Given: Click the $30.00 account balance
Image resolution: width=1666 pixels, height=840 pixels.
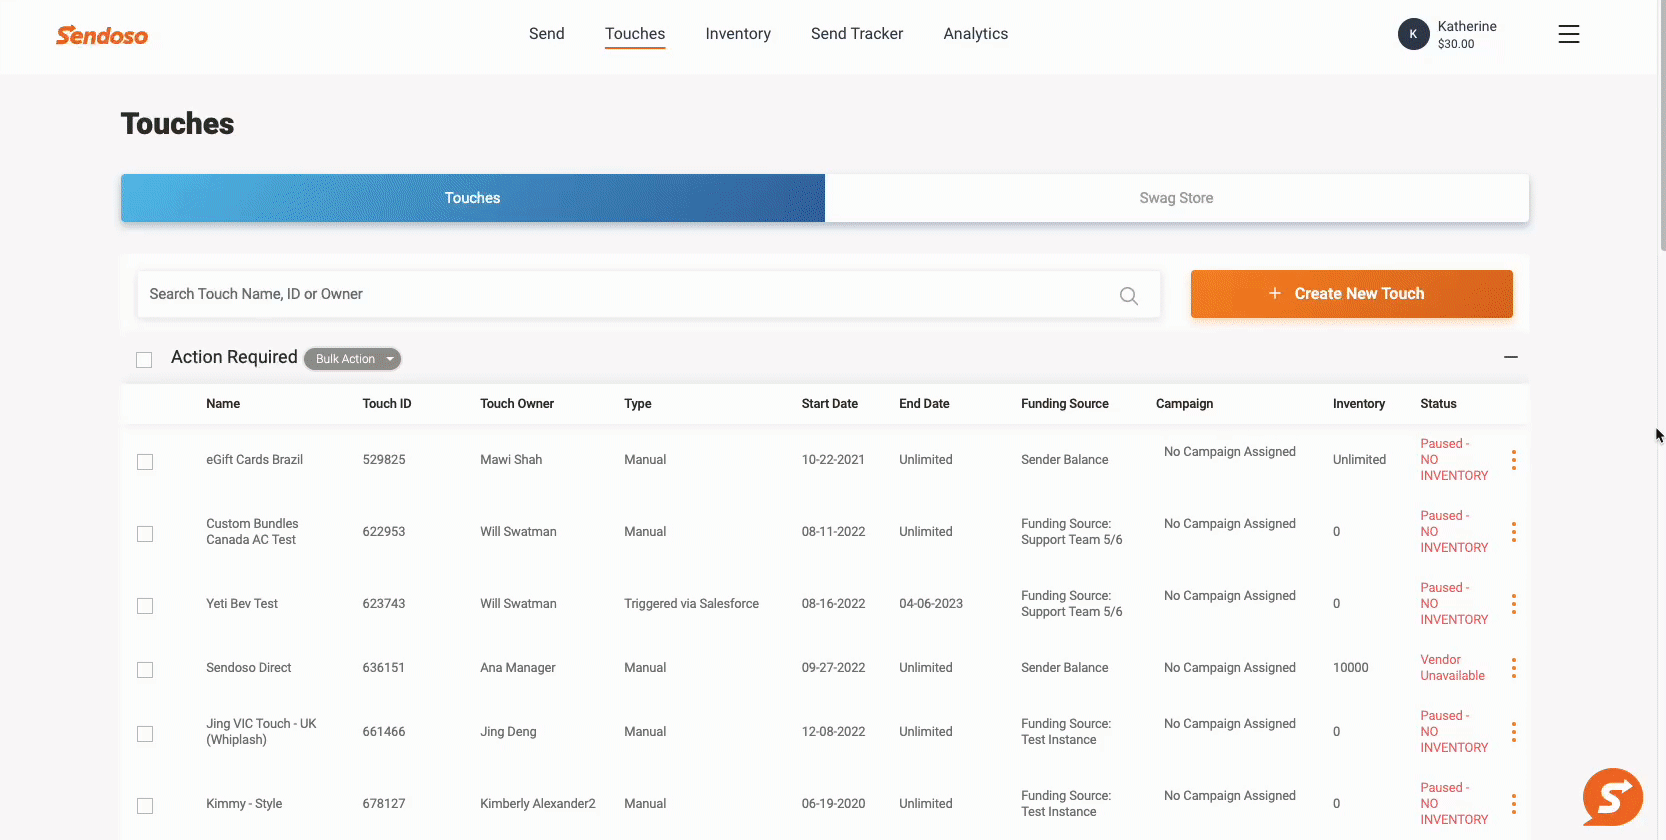Looking at the screenshot, I should point(1456,44).
